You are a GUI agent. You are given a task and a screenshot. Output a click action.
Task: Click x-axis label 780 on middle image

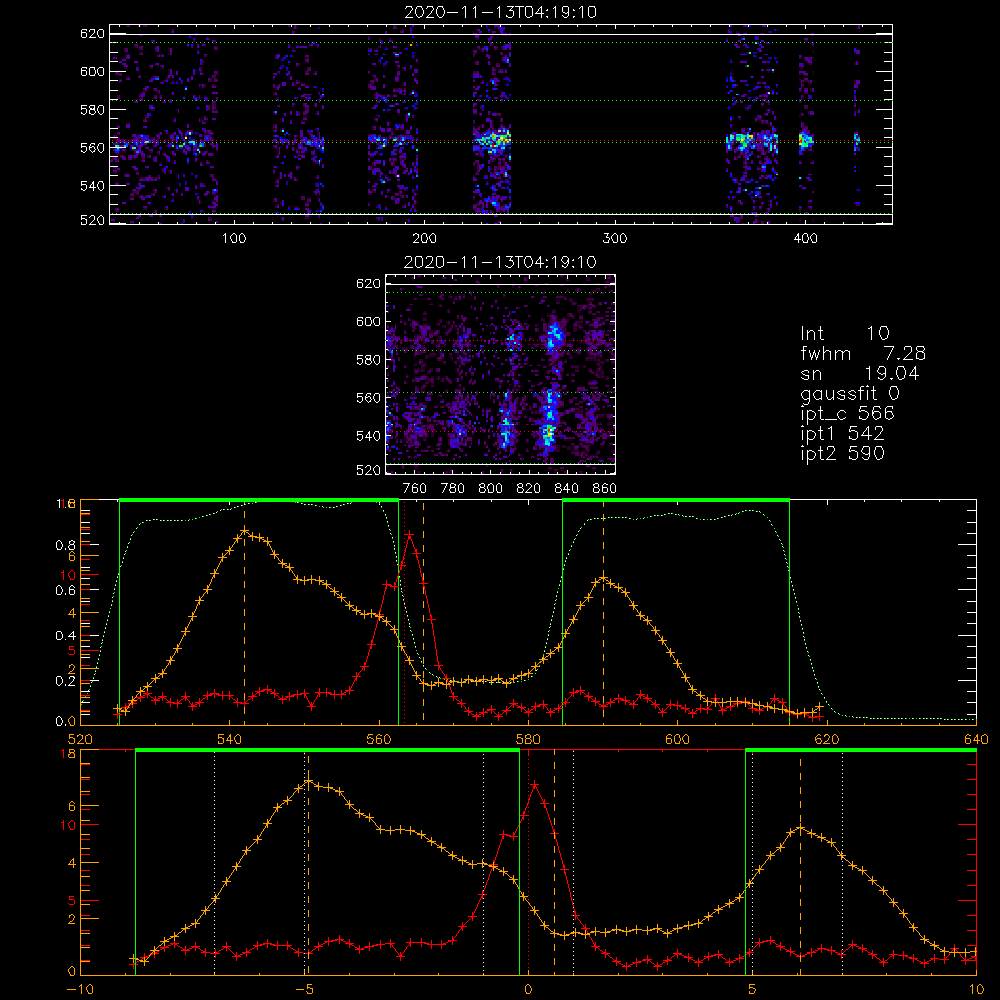[453, 489]
